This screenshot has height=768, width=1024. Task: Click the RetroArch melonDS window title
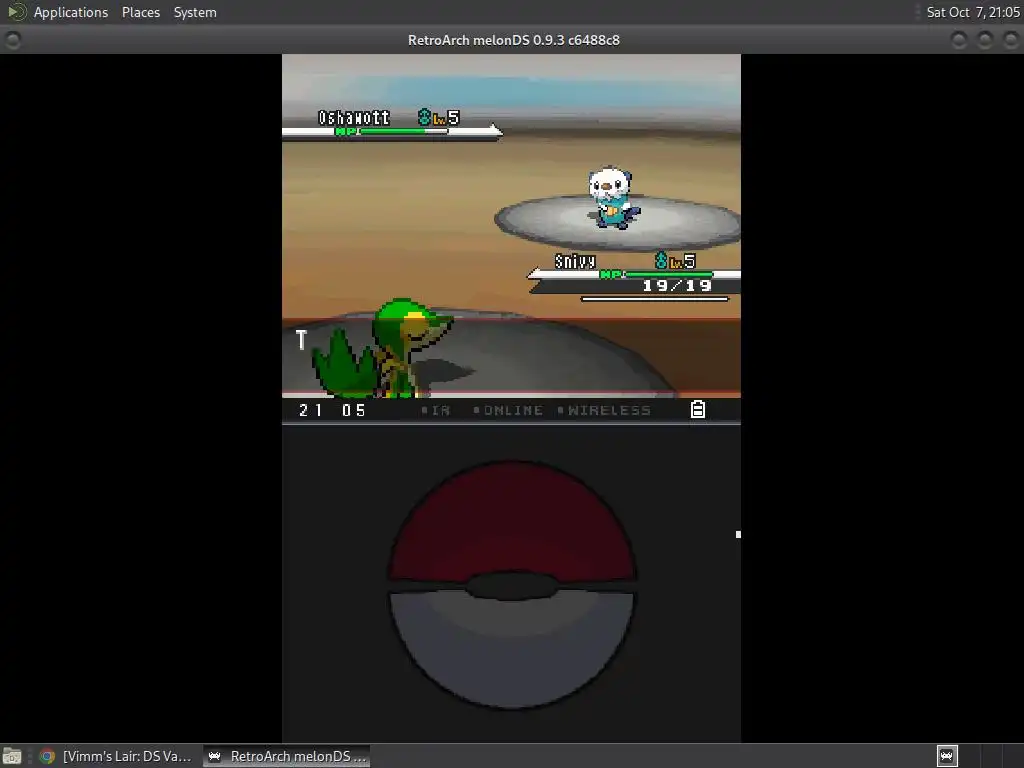(x=513, y=40)
